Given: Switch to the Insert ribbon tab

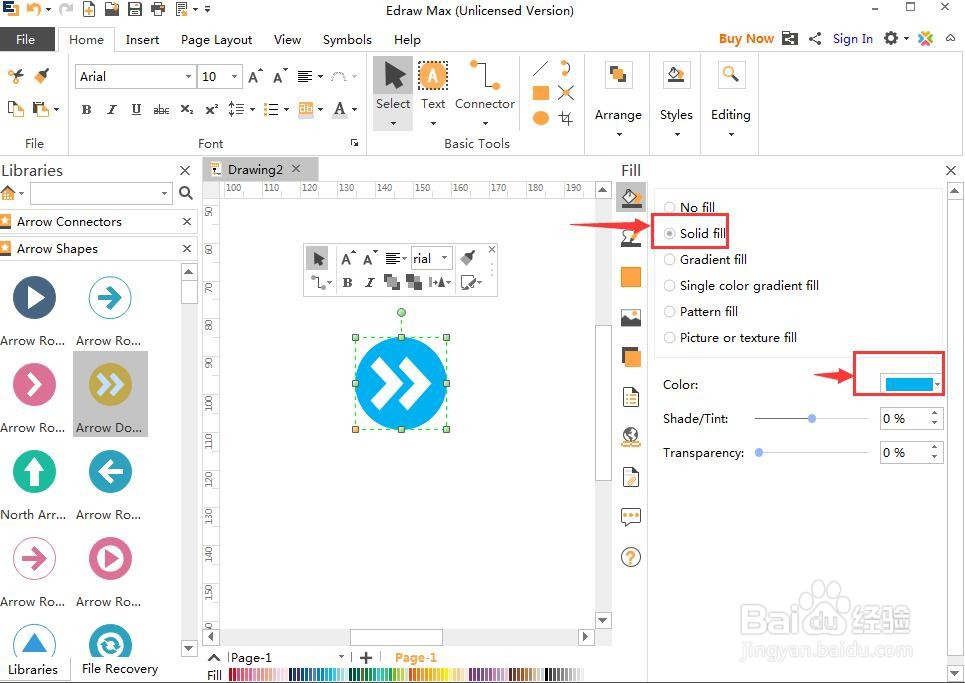Looking at the screenshot, I should [x=142, y=39].
